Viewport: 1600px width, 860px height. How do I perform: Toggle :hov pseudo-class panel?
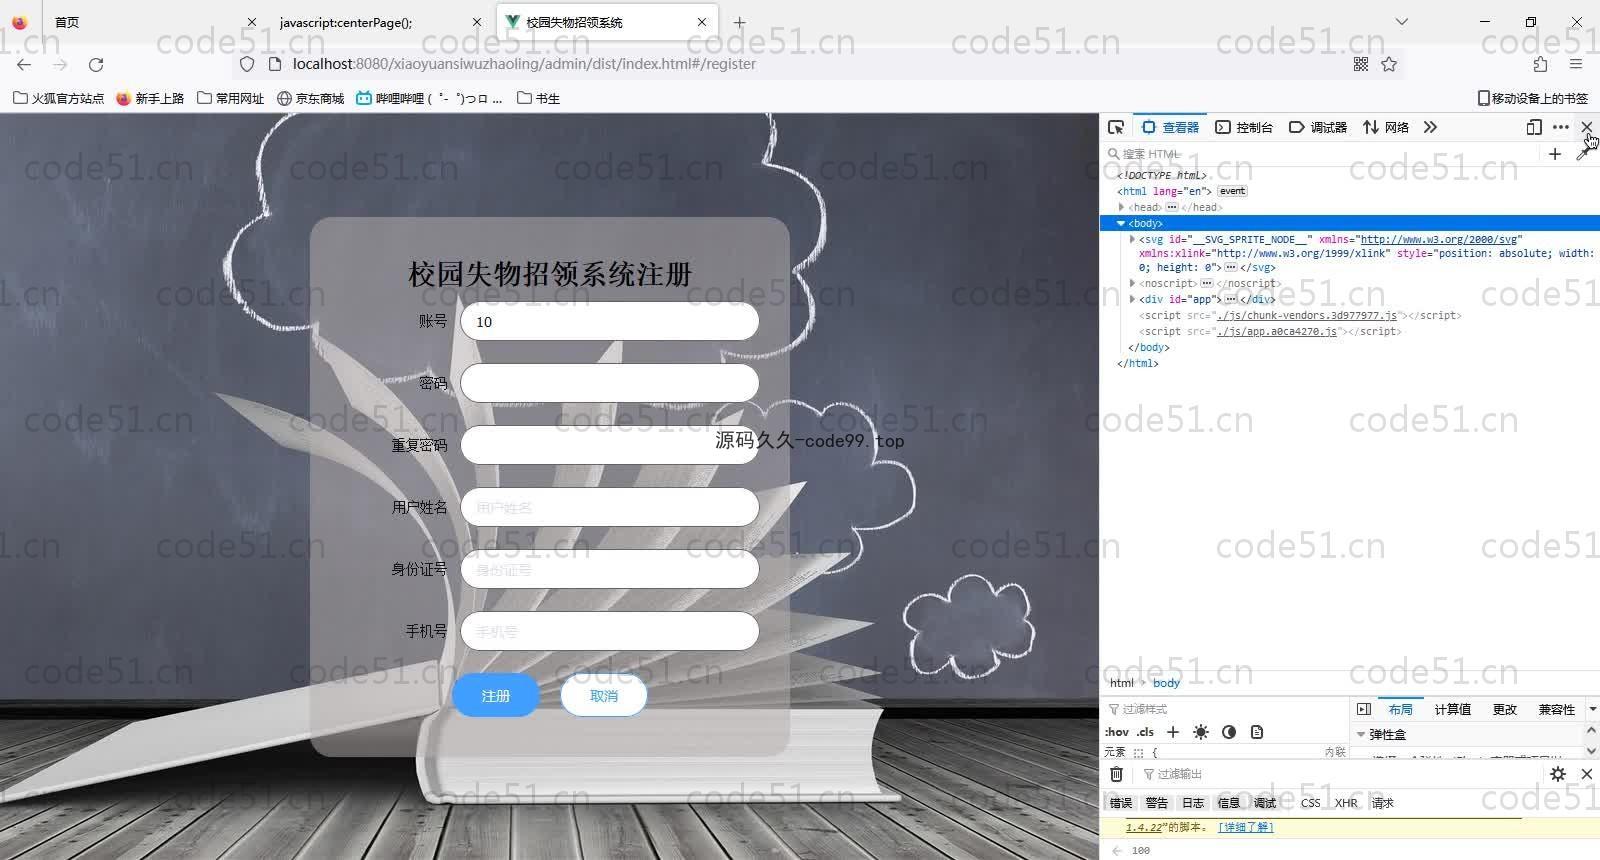click(1117, 732)
